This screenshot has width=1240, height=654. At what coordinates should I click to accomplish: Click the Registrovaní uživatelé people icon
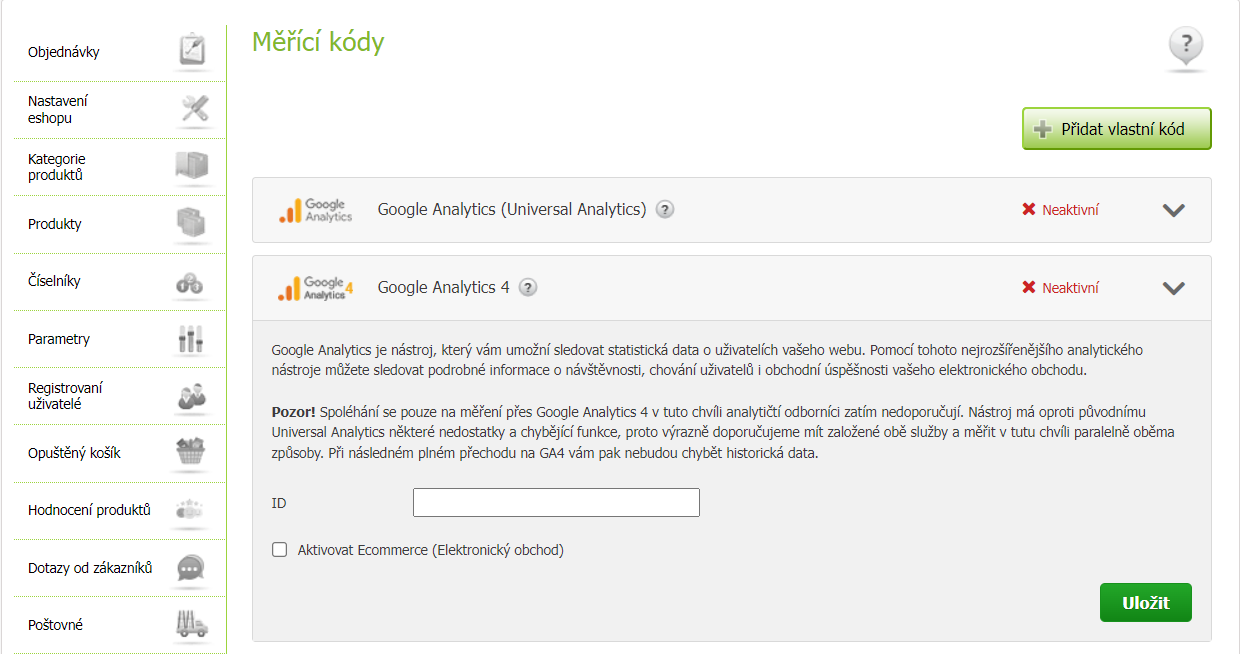pyautogui.click(x=191, y=396)
